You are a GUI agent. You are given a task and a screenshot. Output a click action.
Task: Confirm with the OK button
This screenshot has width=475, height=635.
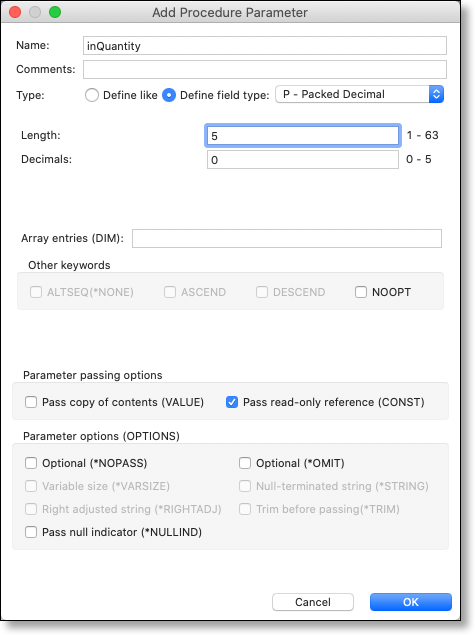point(411,602)
